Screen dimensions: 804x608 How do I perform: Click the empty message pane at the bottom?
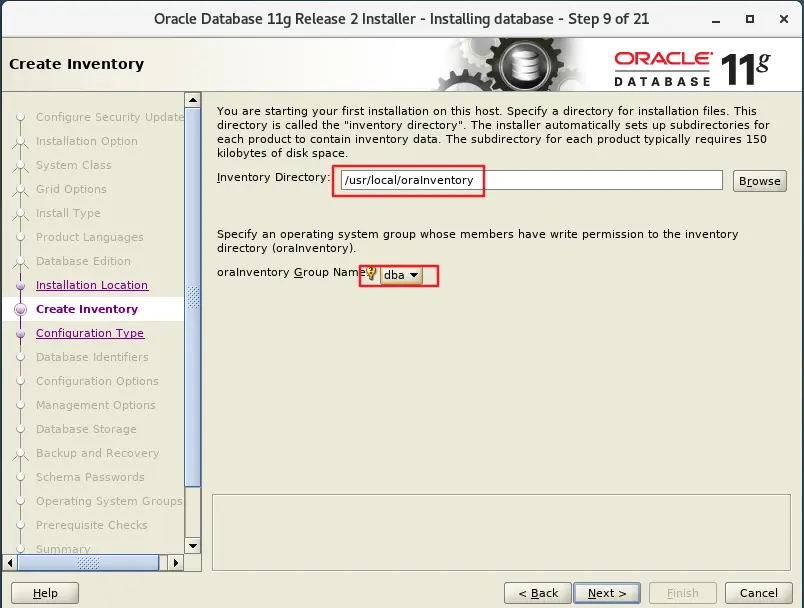coord(501,532)
